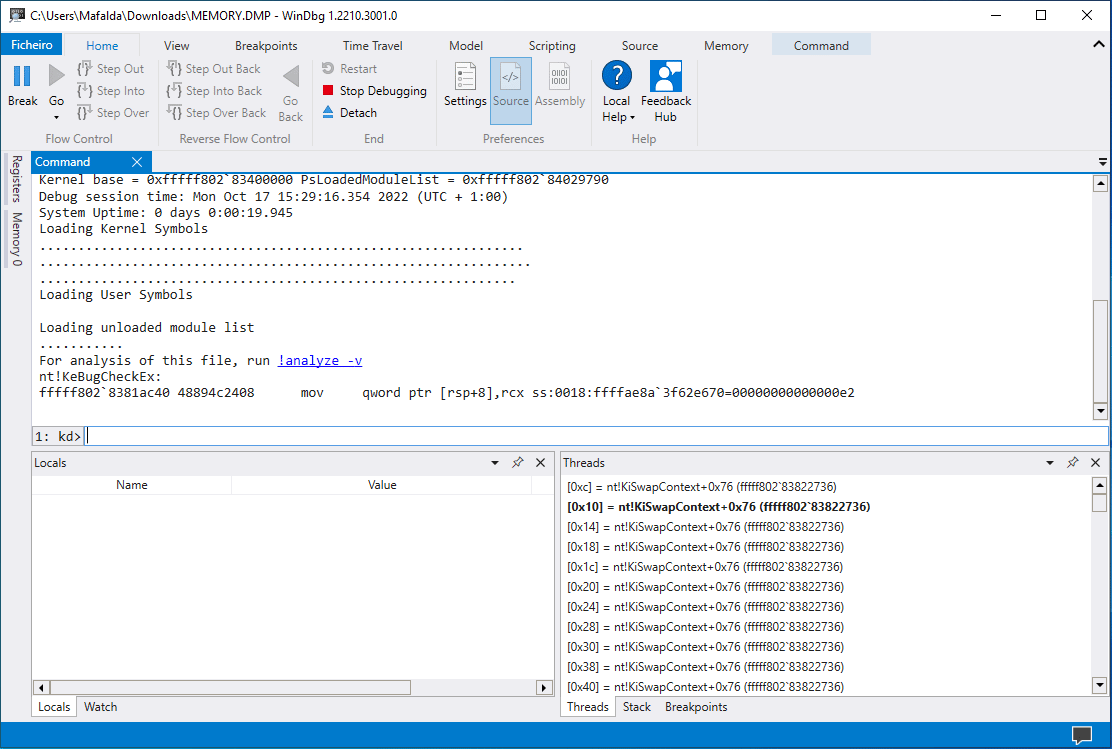Open the Memory ribbon tab
The image size is (1112, 750).
[726, 45]
